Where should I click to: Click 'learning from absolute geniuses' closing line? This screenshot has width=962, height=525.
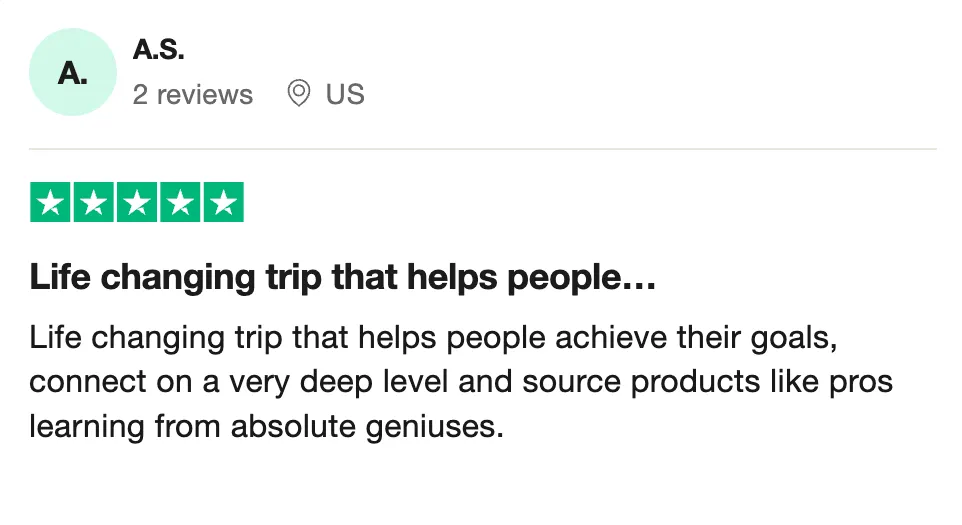264,427
